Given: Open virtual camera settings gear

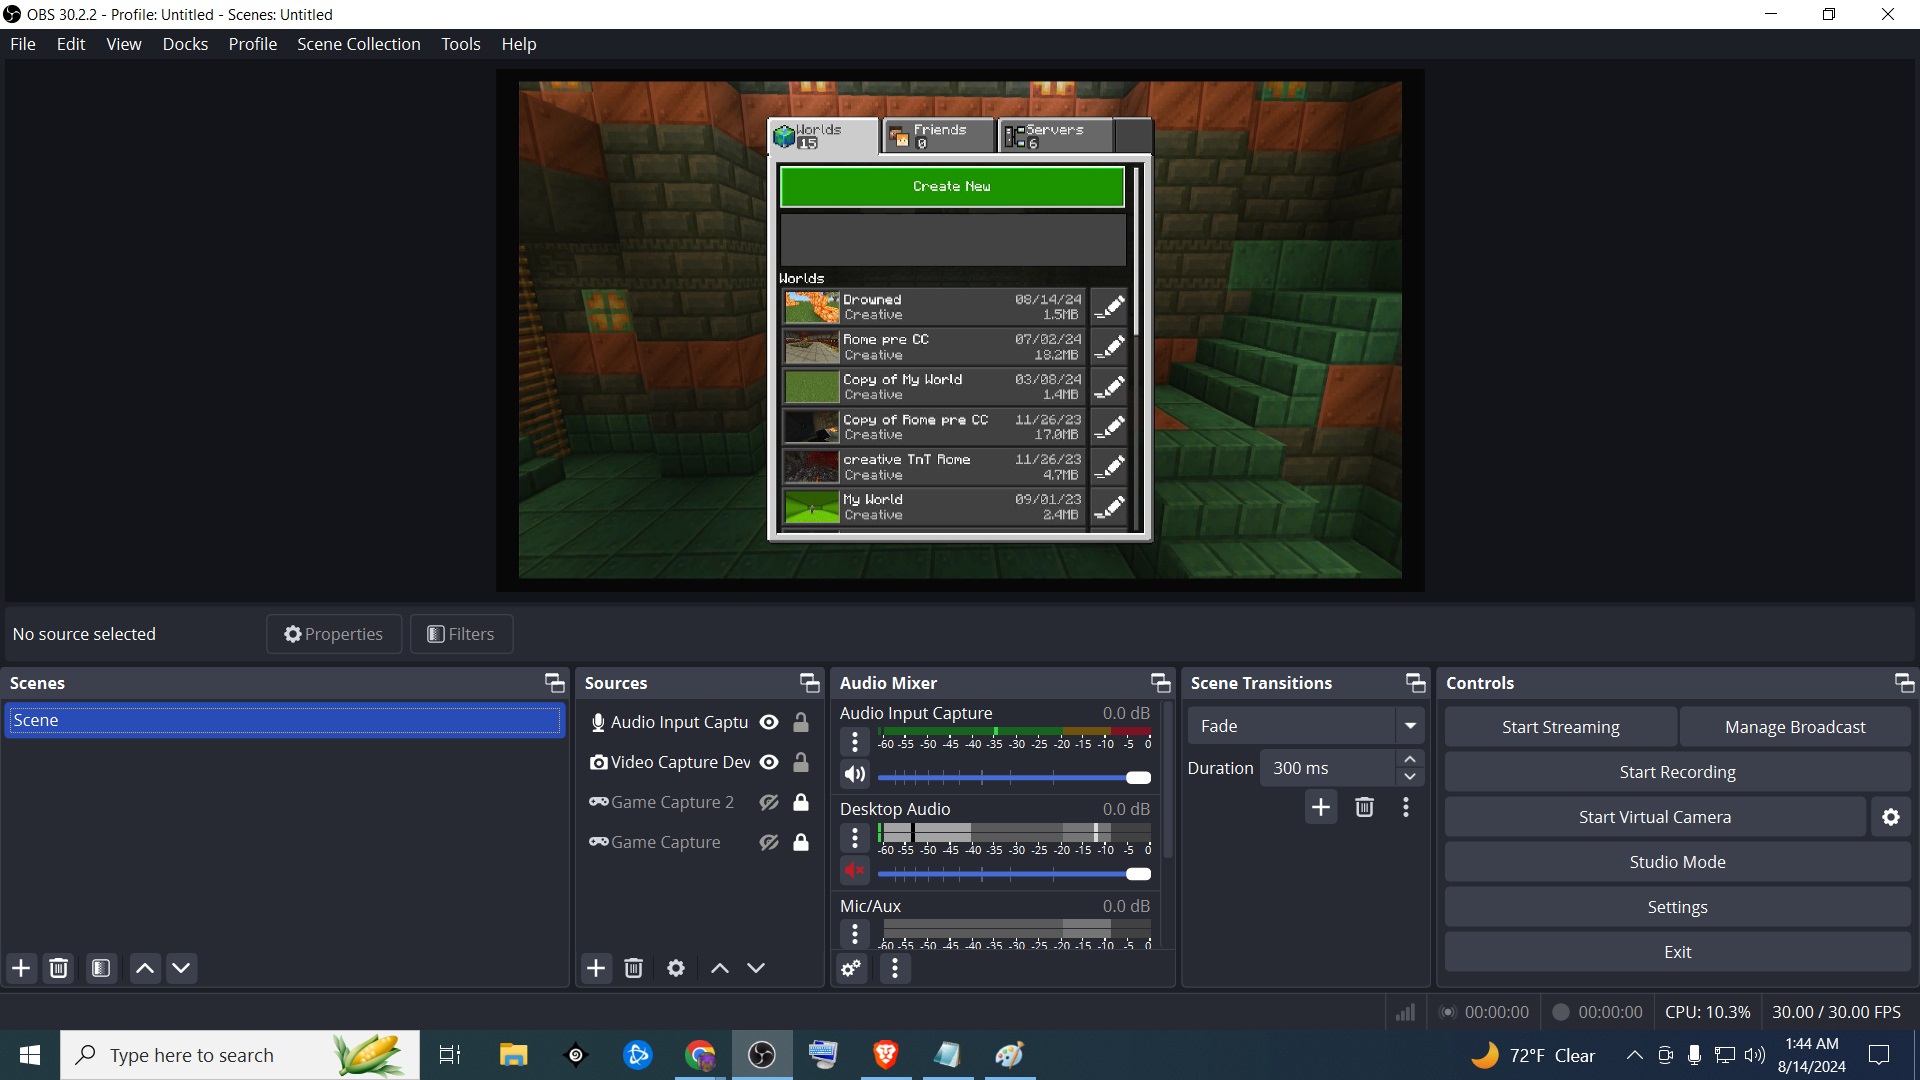Looking at the screenshot, I should point(1890,817).
